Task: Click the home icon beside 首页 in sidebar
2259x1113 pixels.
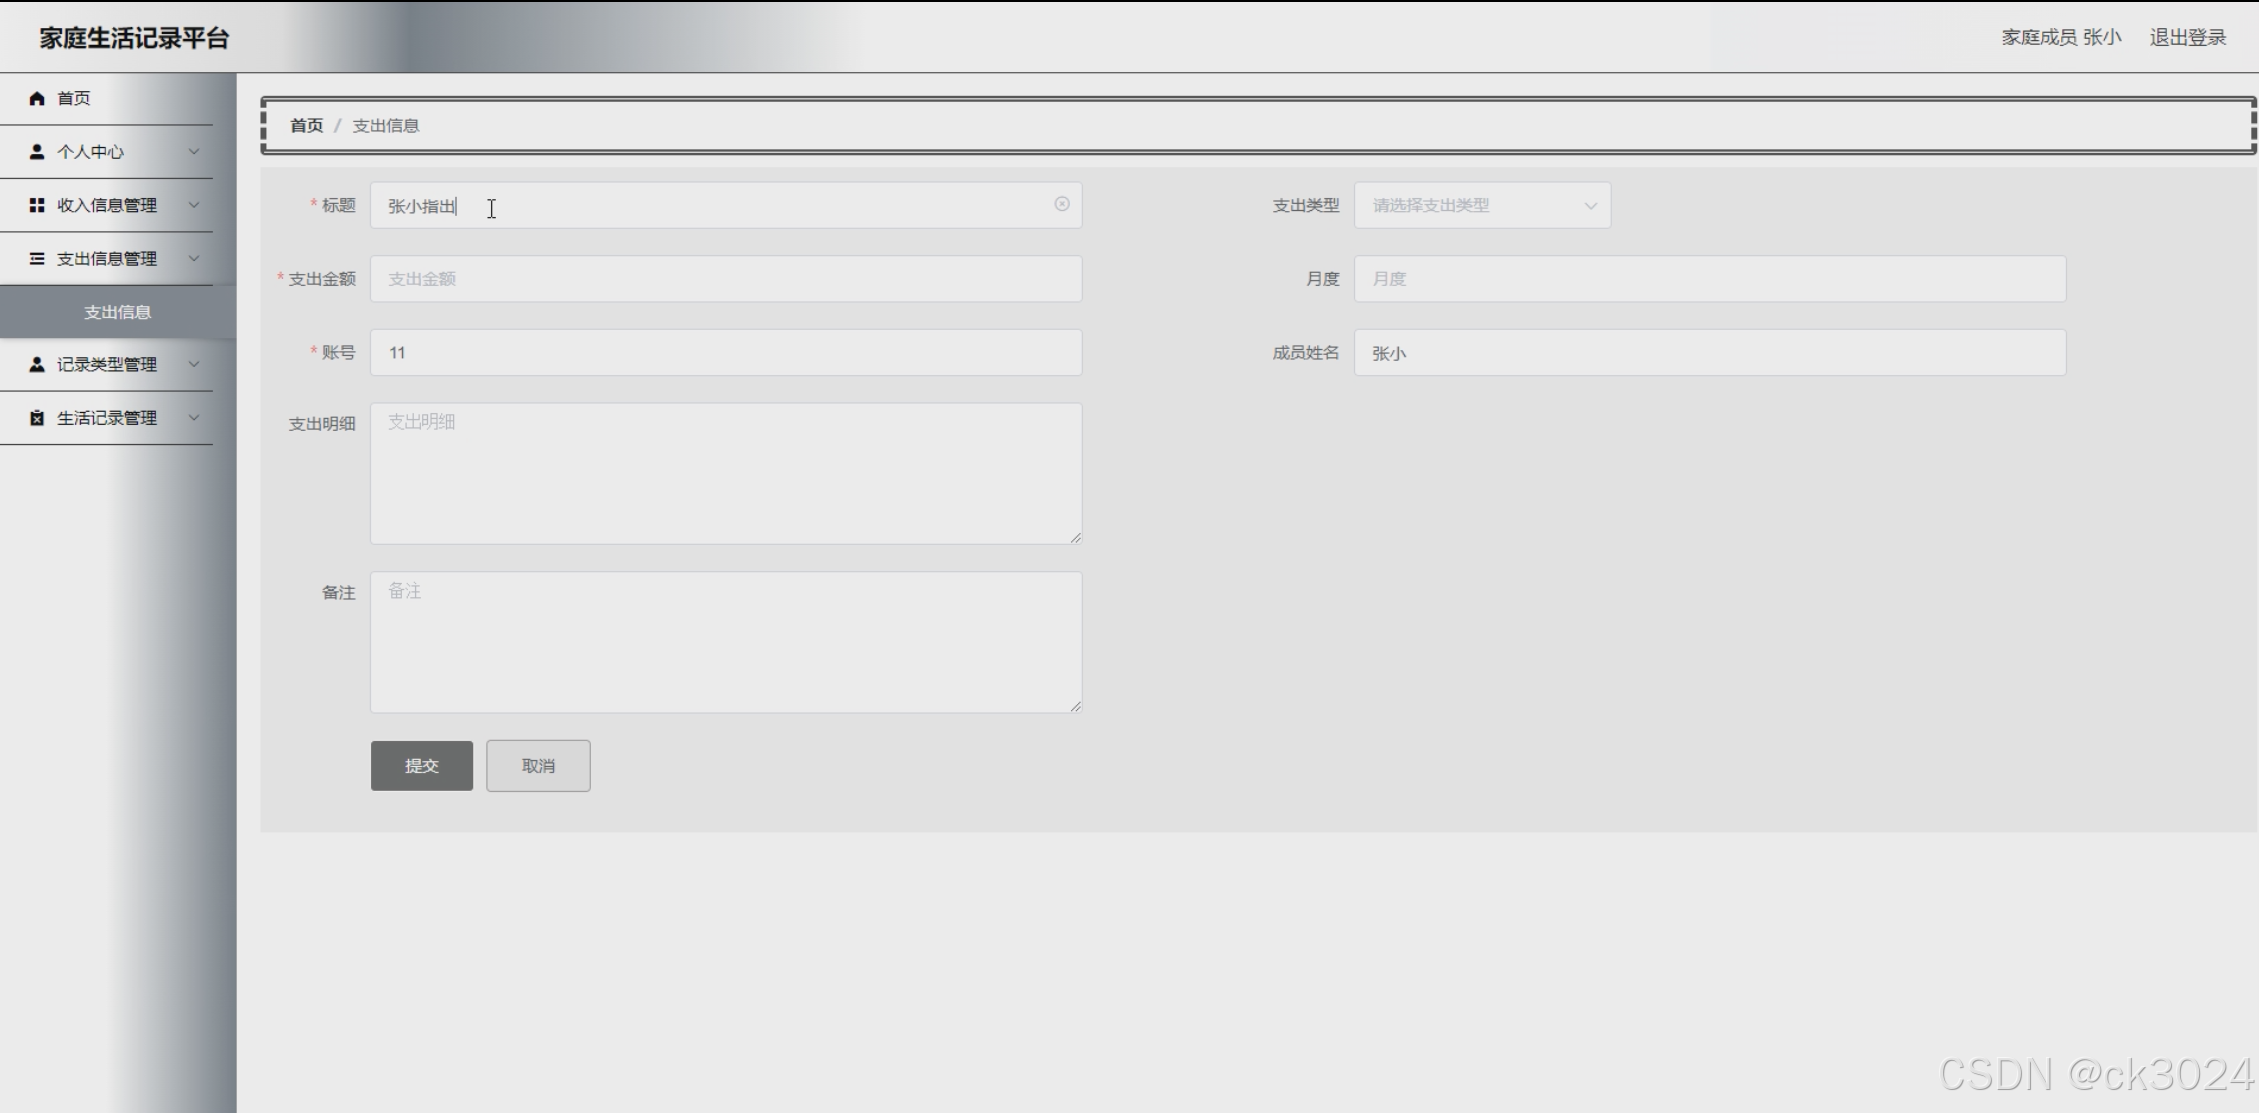Action: tap(37, 98)
